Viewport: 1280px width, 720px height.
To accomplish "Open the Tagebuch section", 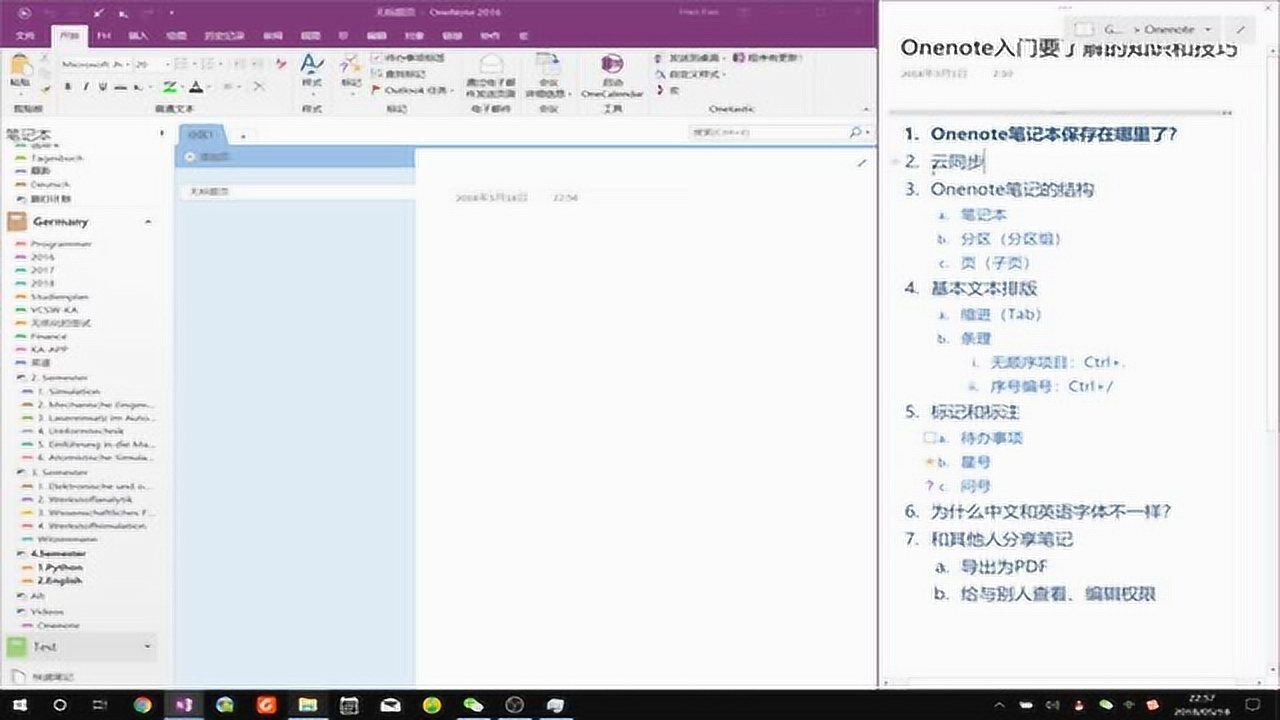I will pos(56,158).
